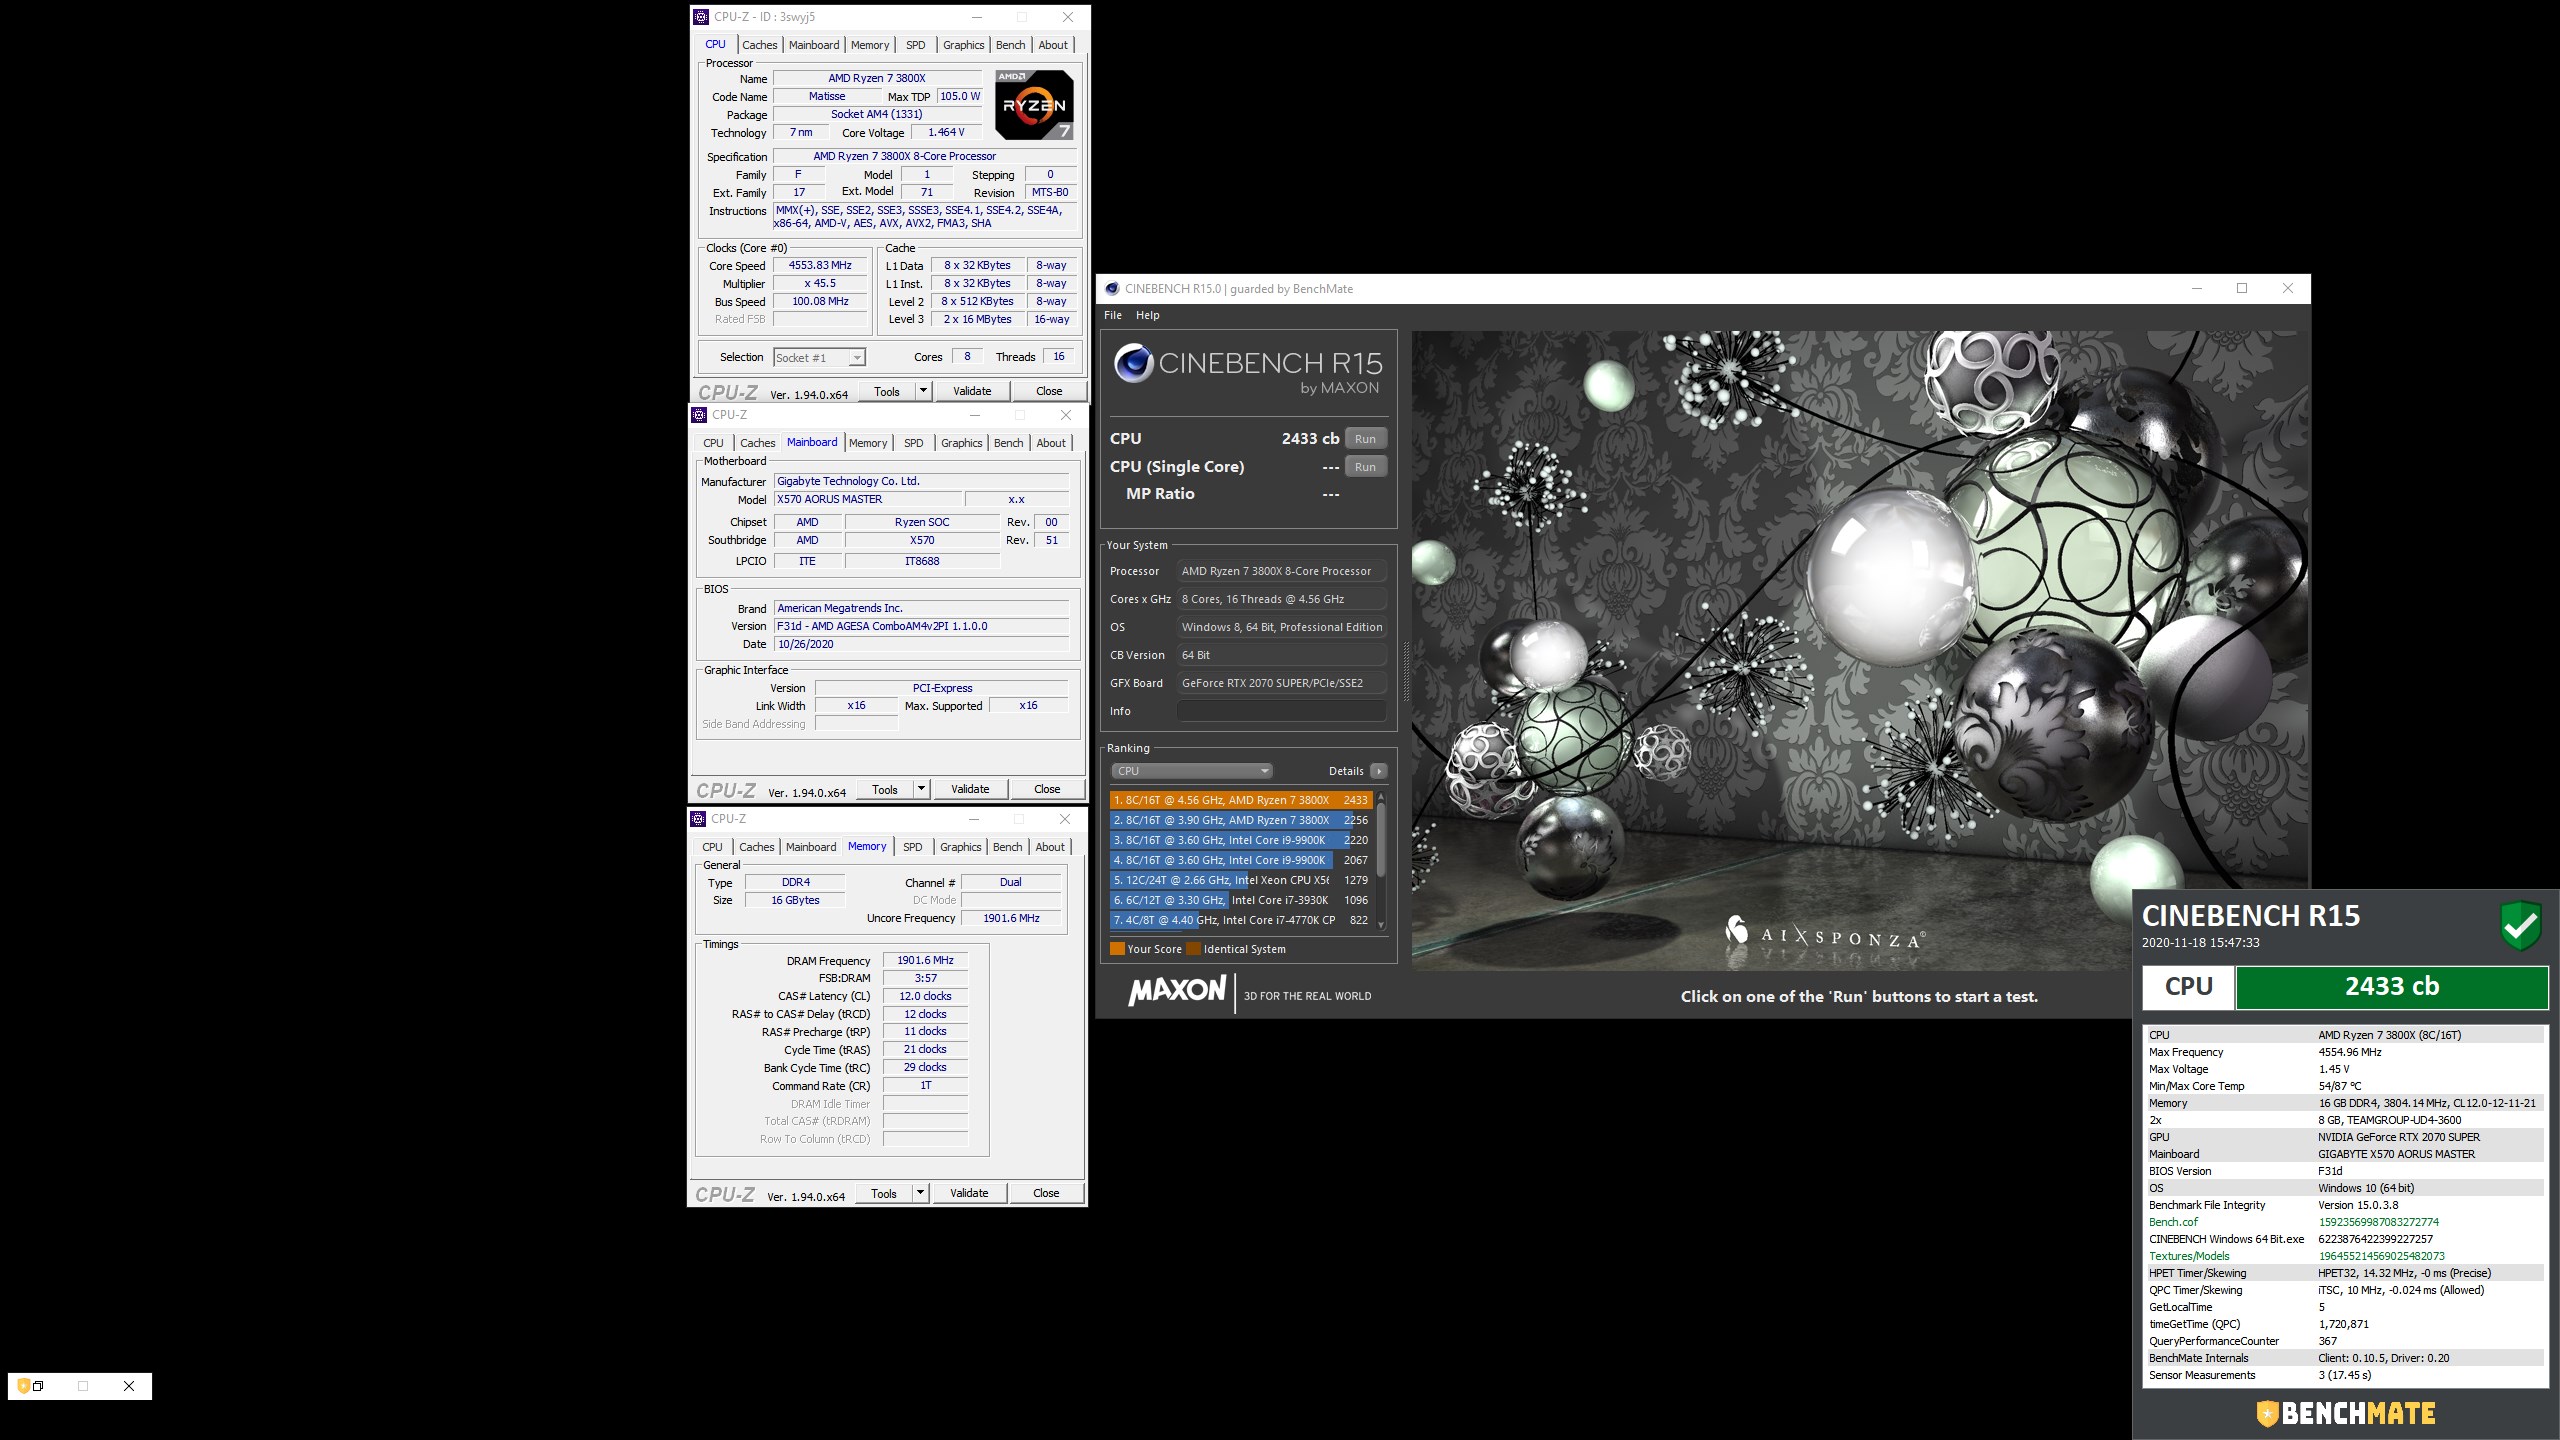Viewport: 2560px width, 1440px height.
Task: Click the GFX Board GeForce RTX 2070 SUPER field
Action: pyautogui.click(x=1281, y=683)
